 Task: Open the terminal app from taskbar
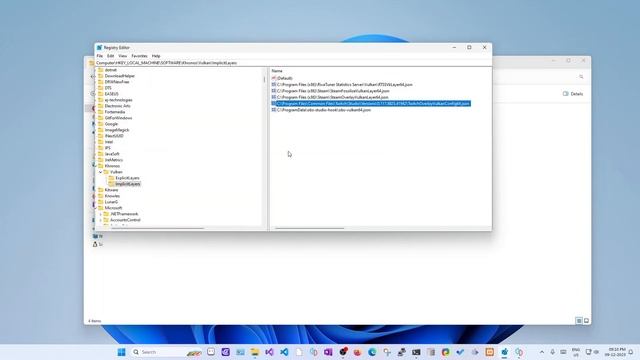point(416,352)
